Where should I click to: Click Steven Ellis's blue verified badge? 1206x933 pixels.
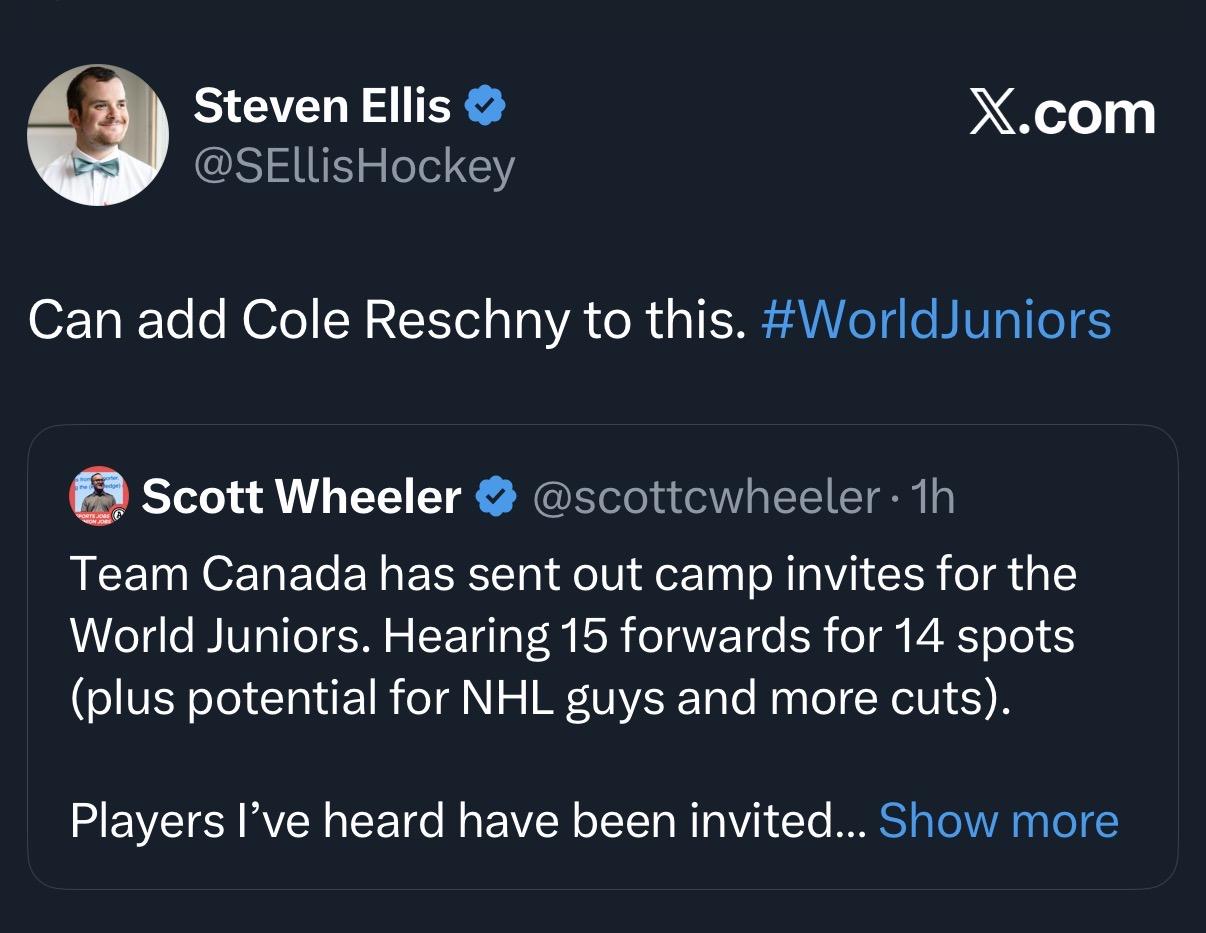click(486, 106)
